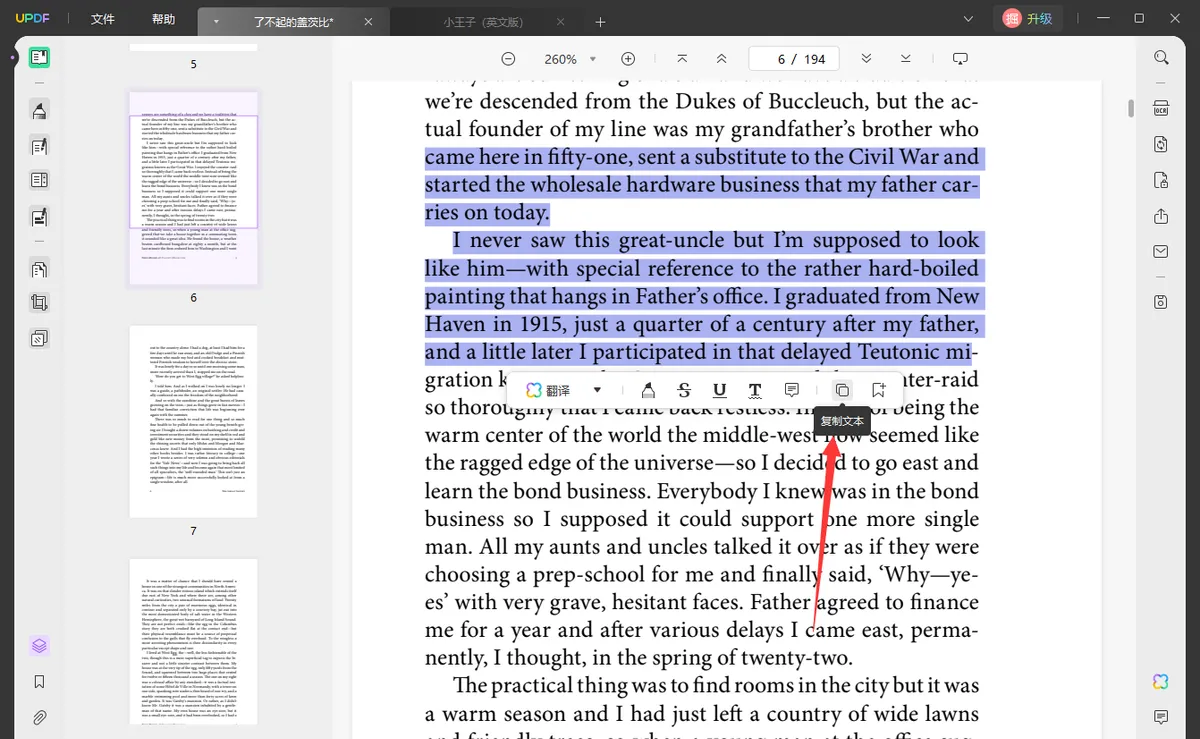Open the Bookmarks panel icon in left sidebar
The height and width of the screenshot is (739, 1200).
click(x=40, y=682)
